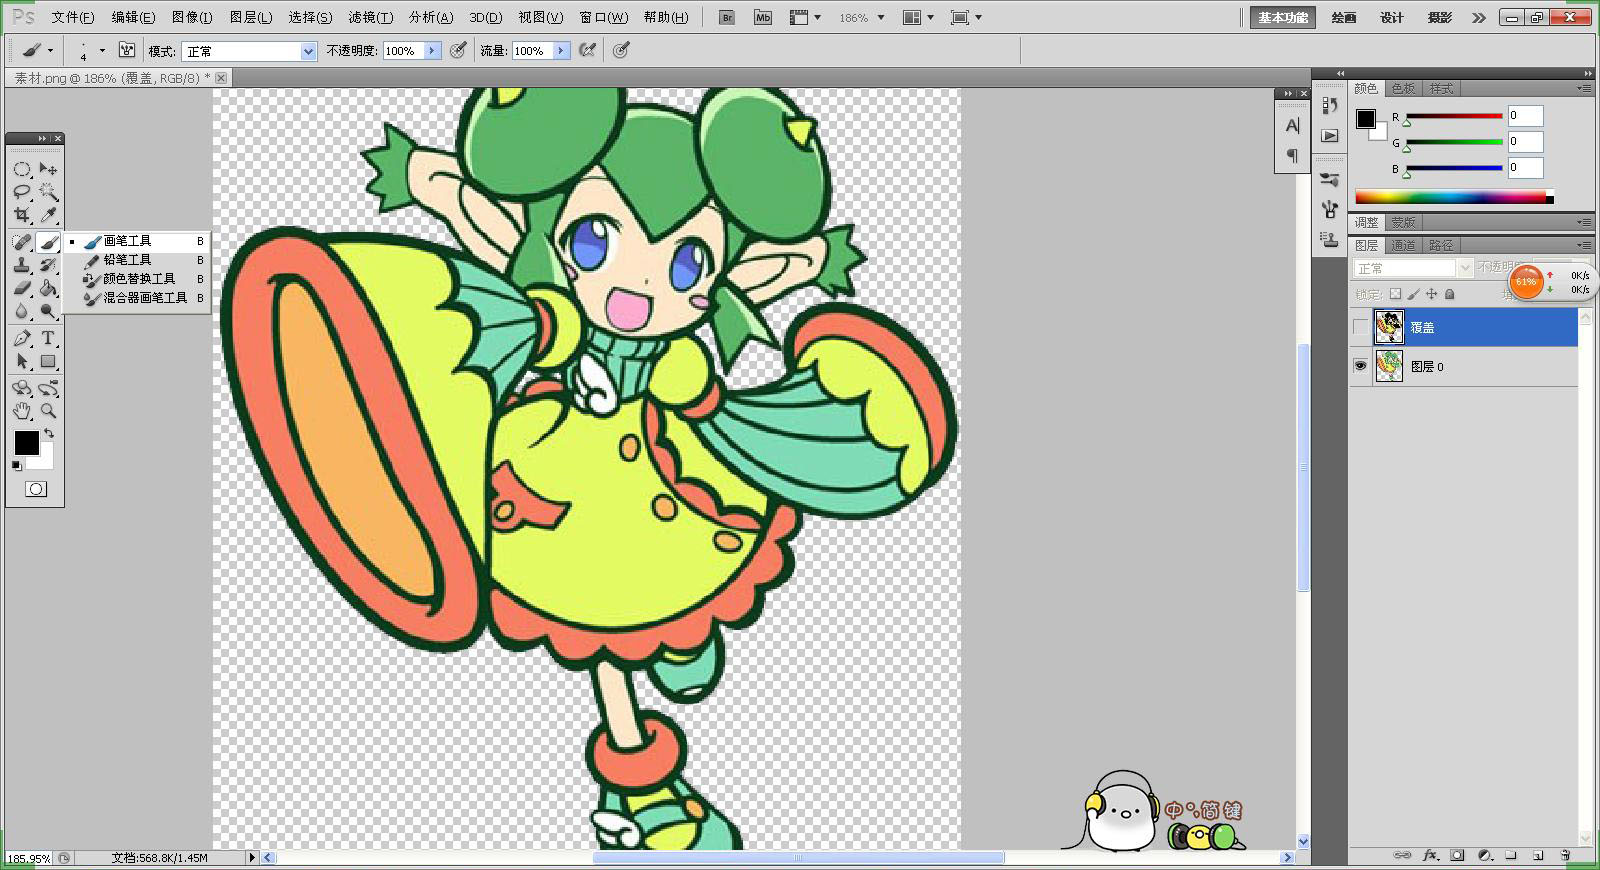The width and height of the screenshot is (1600, 870).
Task: Open the History panel icon
Action: pos(1329,106)
